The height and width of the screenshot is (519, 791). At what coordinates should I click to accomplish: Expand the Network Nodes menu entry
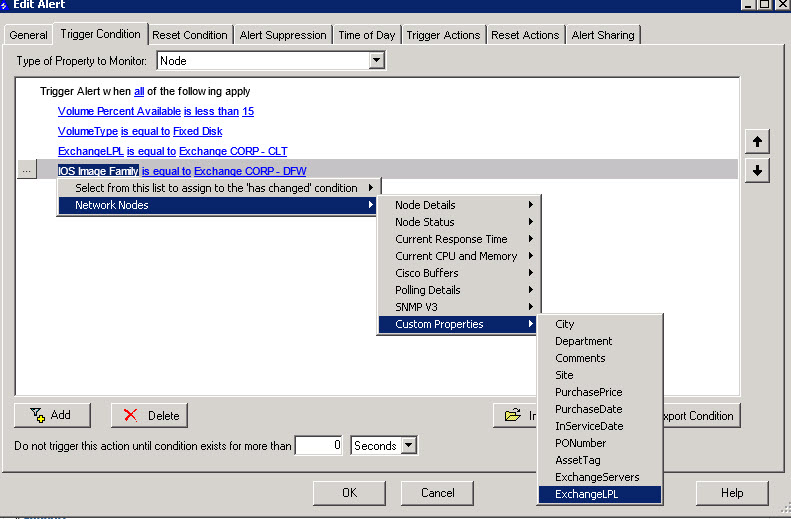(218, 205)
